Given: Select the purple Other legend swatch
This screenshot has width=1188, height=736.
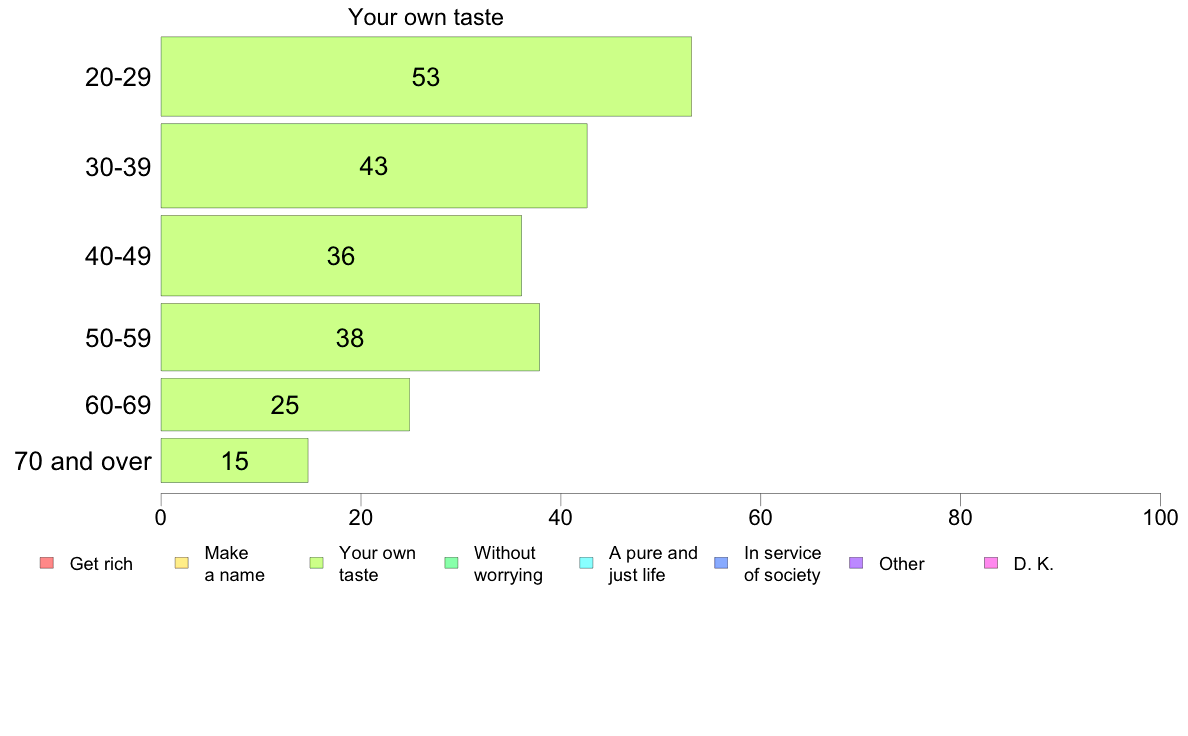Looking at the screenshot, I should pos(856,563).
